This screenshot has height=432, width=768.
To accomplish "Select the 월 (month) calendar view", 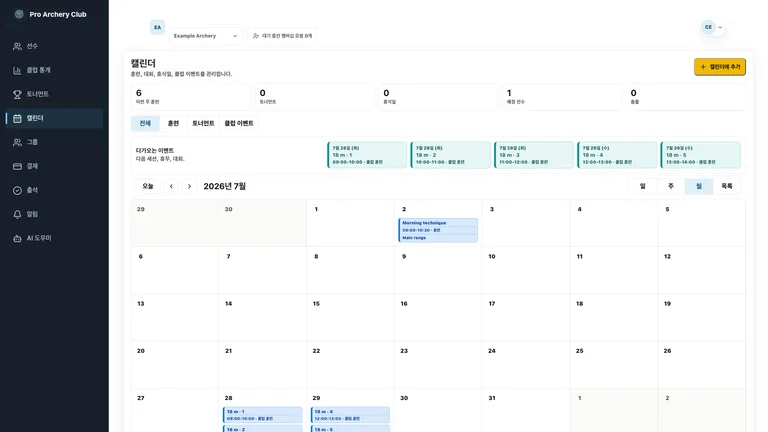I will point(699,186).
